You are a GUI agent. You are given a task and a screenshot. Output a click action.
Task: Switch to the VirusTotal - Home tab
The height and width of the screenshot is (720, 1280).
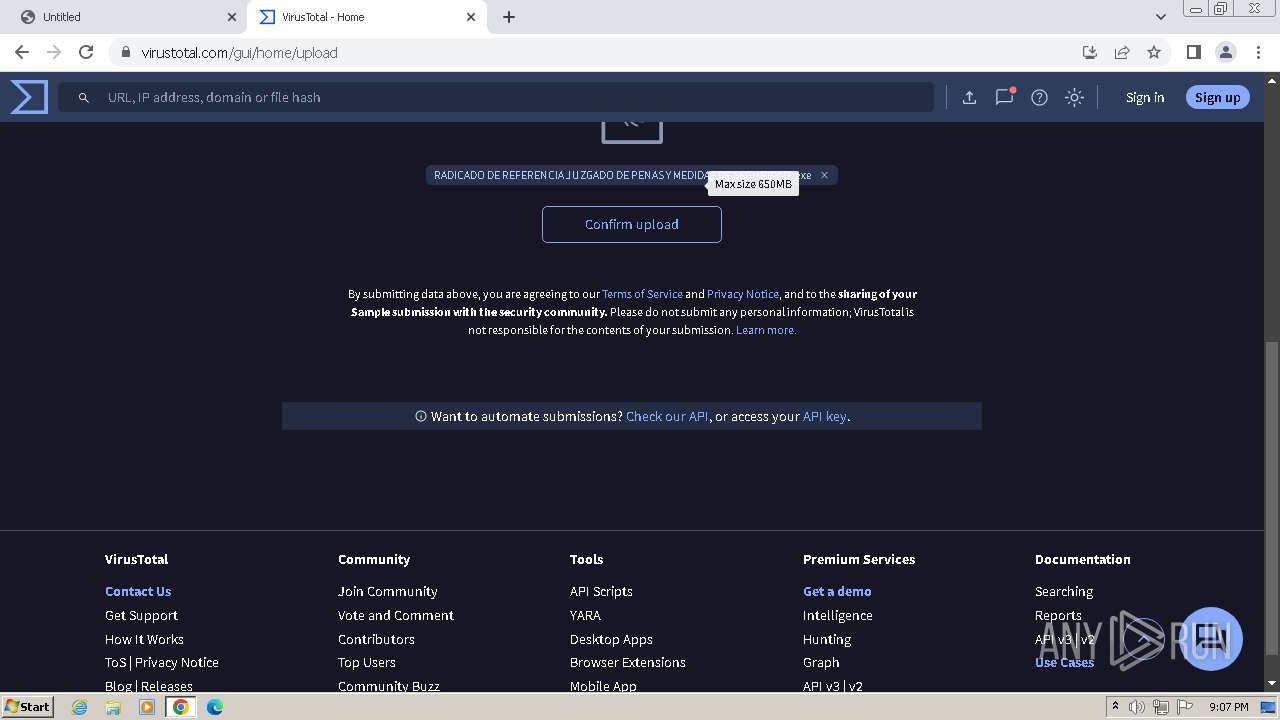(367, 17)
